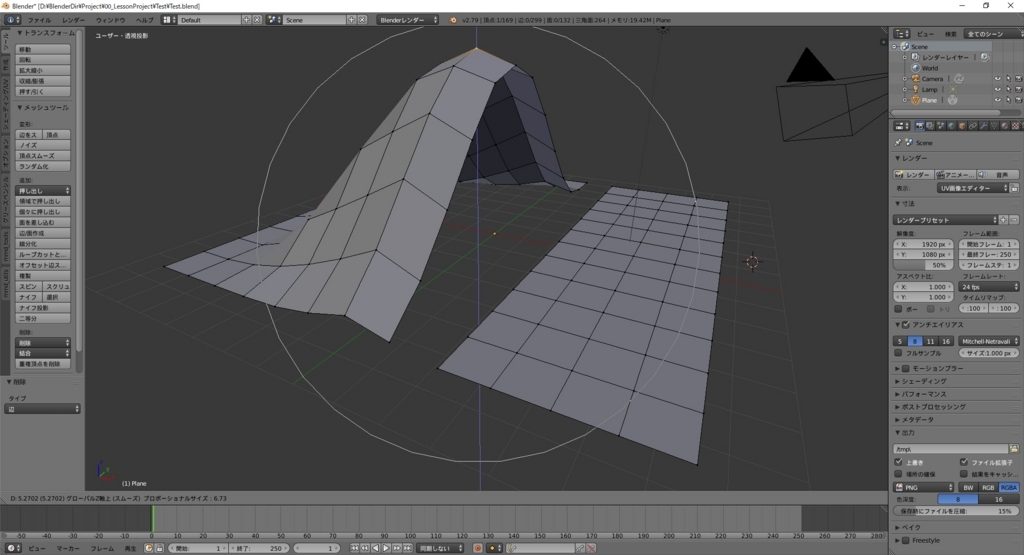Image resolution: width=1024 pixels, height=555 pixels.
Task: Expand the シェーディング panel
Action: [x=925, y=381]
